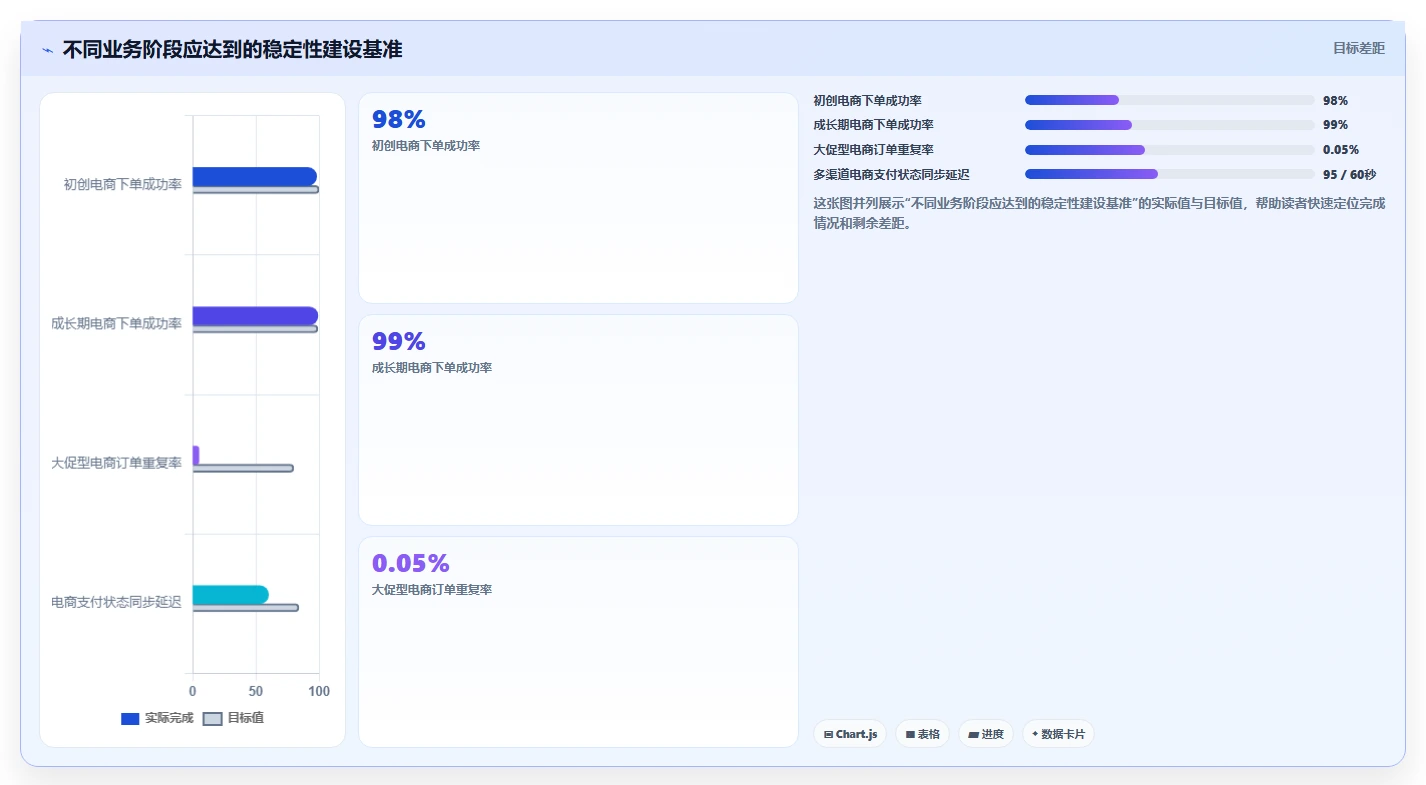The image size is (1426, 785).
Task: Click the pulse icon beside the header title
Action: coord(47,50)
